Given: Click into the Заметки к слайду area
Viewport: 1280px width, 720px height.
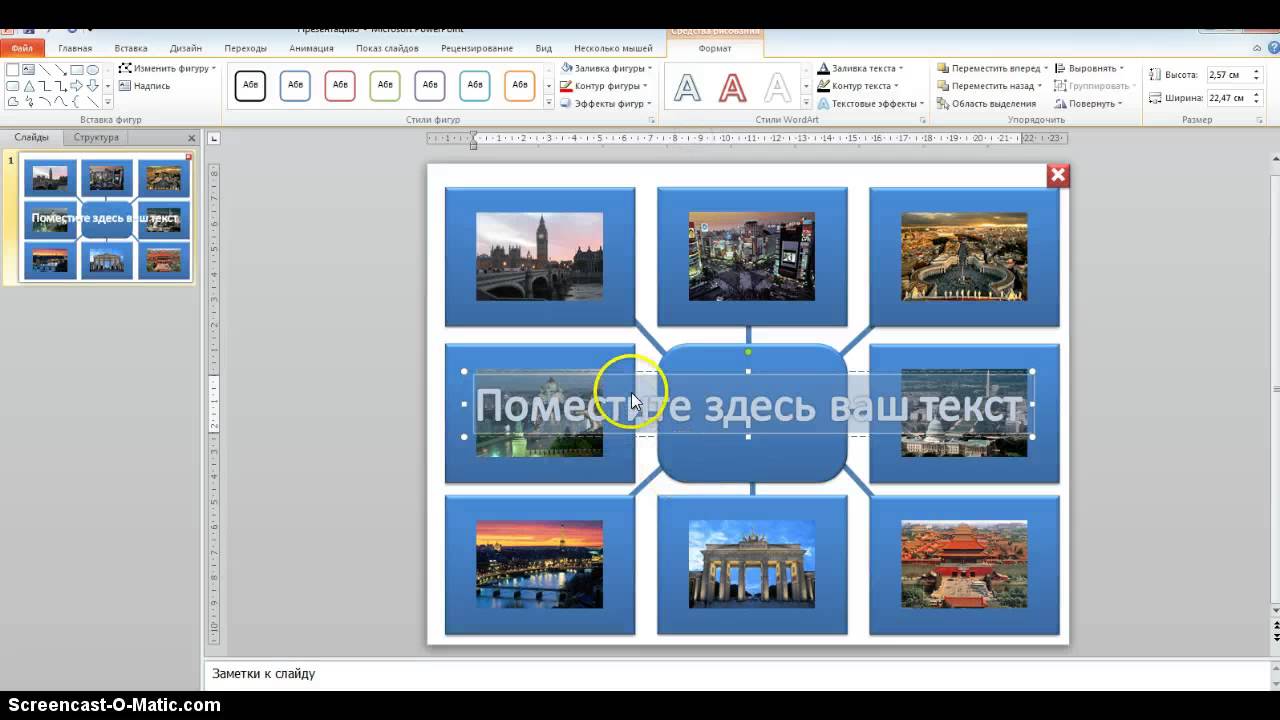Looking at the screenshot, I should coord(400,674).
